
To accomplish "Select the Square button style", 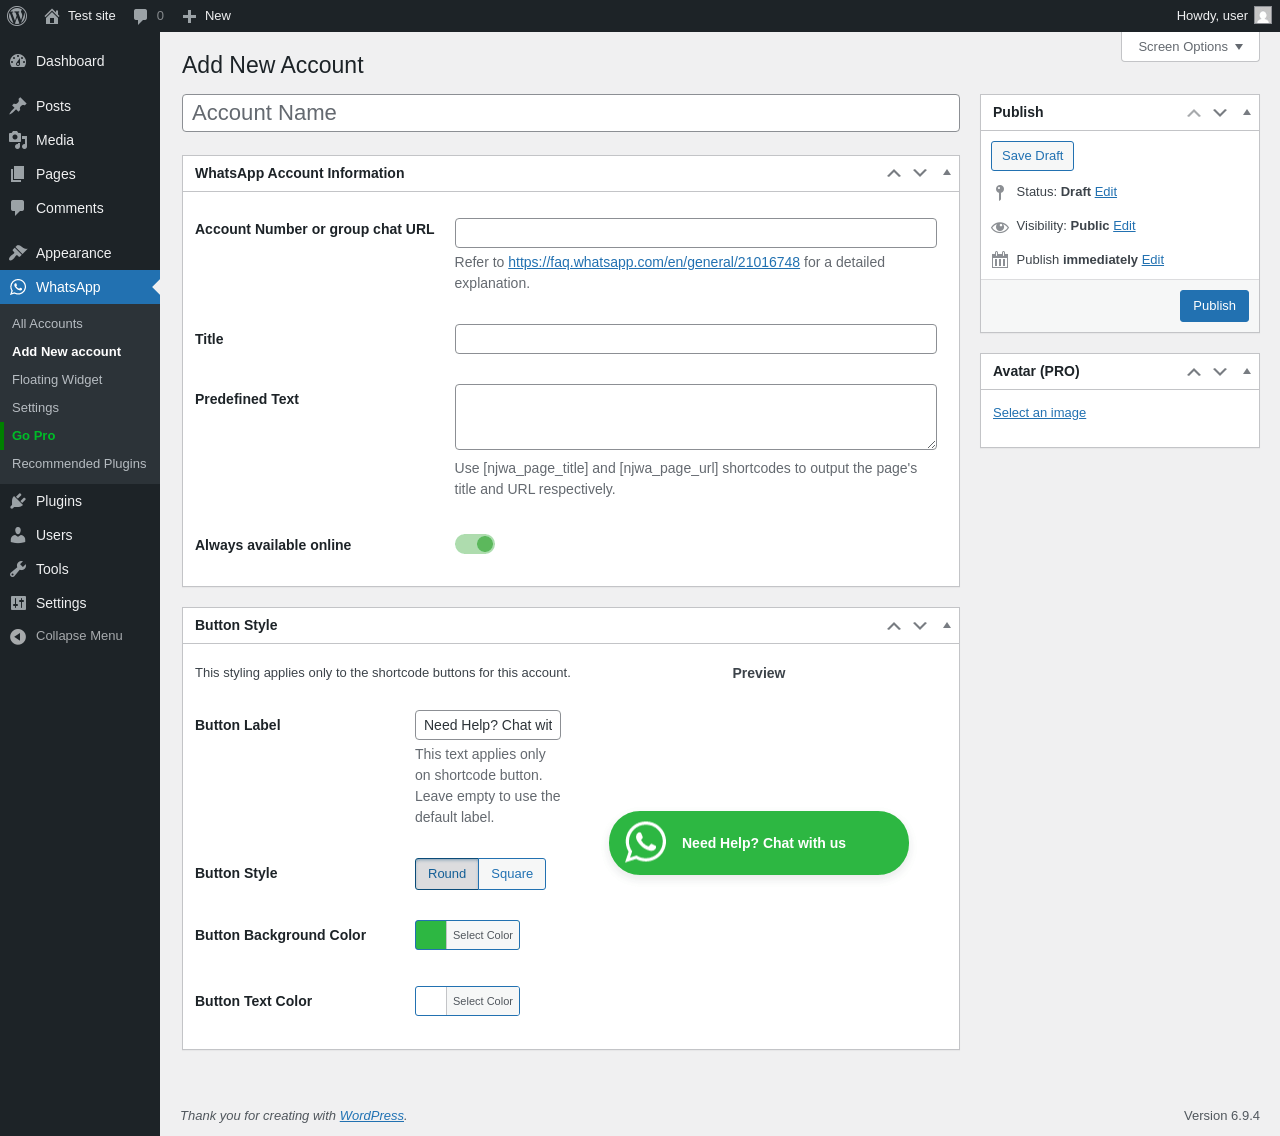I will click(512, 874).
